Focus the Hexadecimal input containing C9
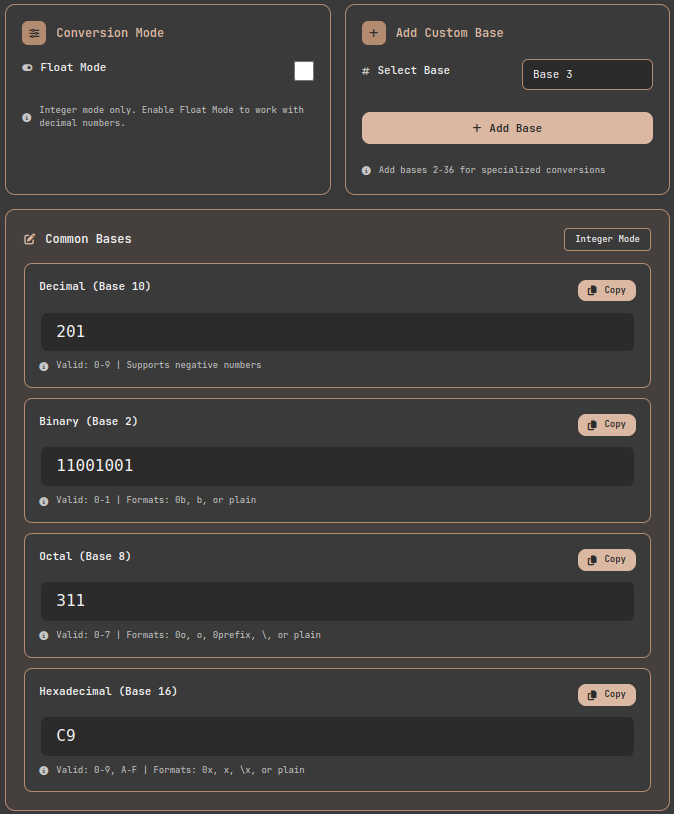The width and height of the screenshot is (674, 814). 338,736
